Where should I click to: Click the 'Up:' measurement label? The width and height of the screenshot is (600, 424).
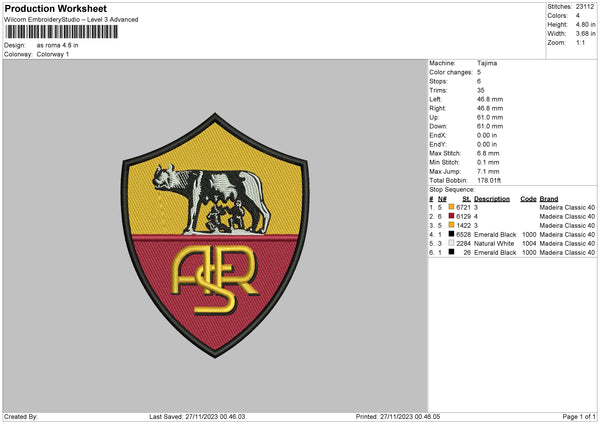(x=434, y=117)
